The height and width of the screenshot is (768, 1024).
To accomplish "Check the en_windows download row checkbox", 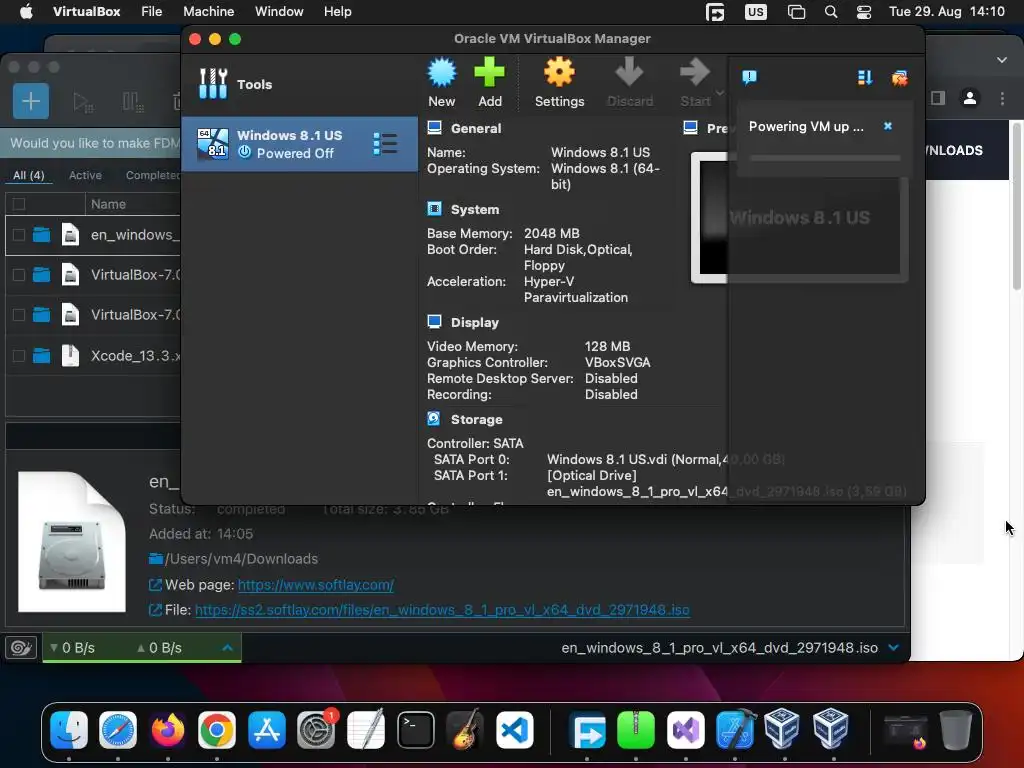I will 19,234.
